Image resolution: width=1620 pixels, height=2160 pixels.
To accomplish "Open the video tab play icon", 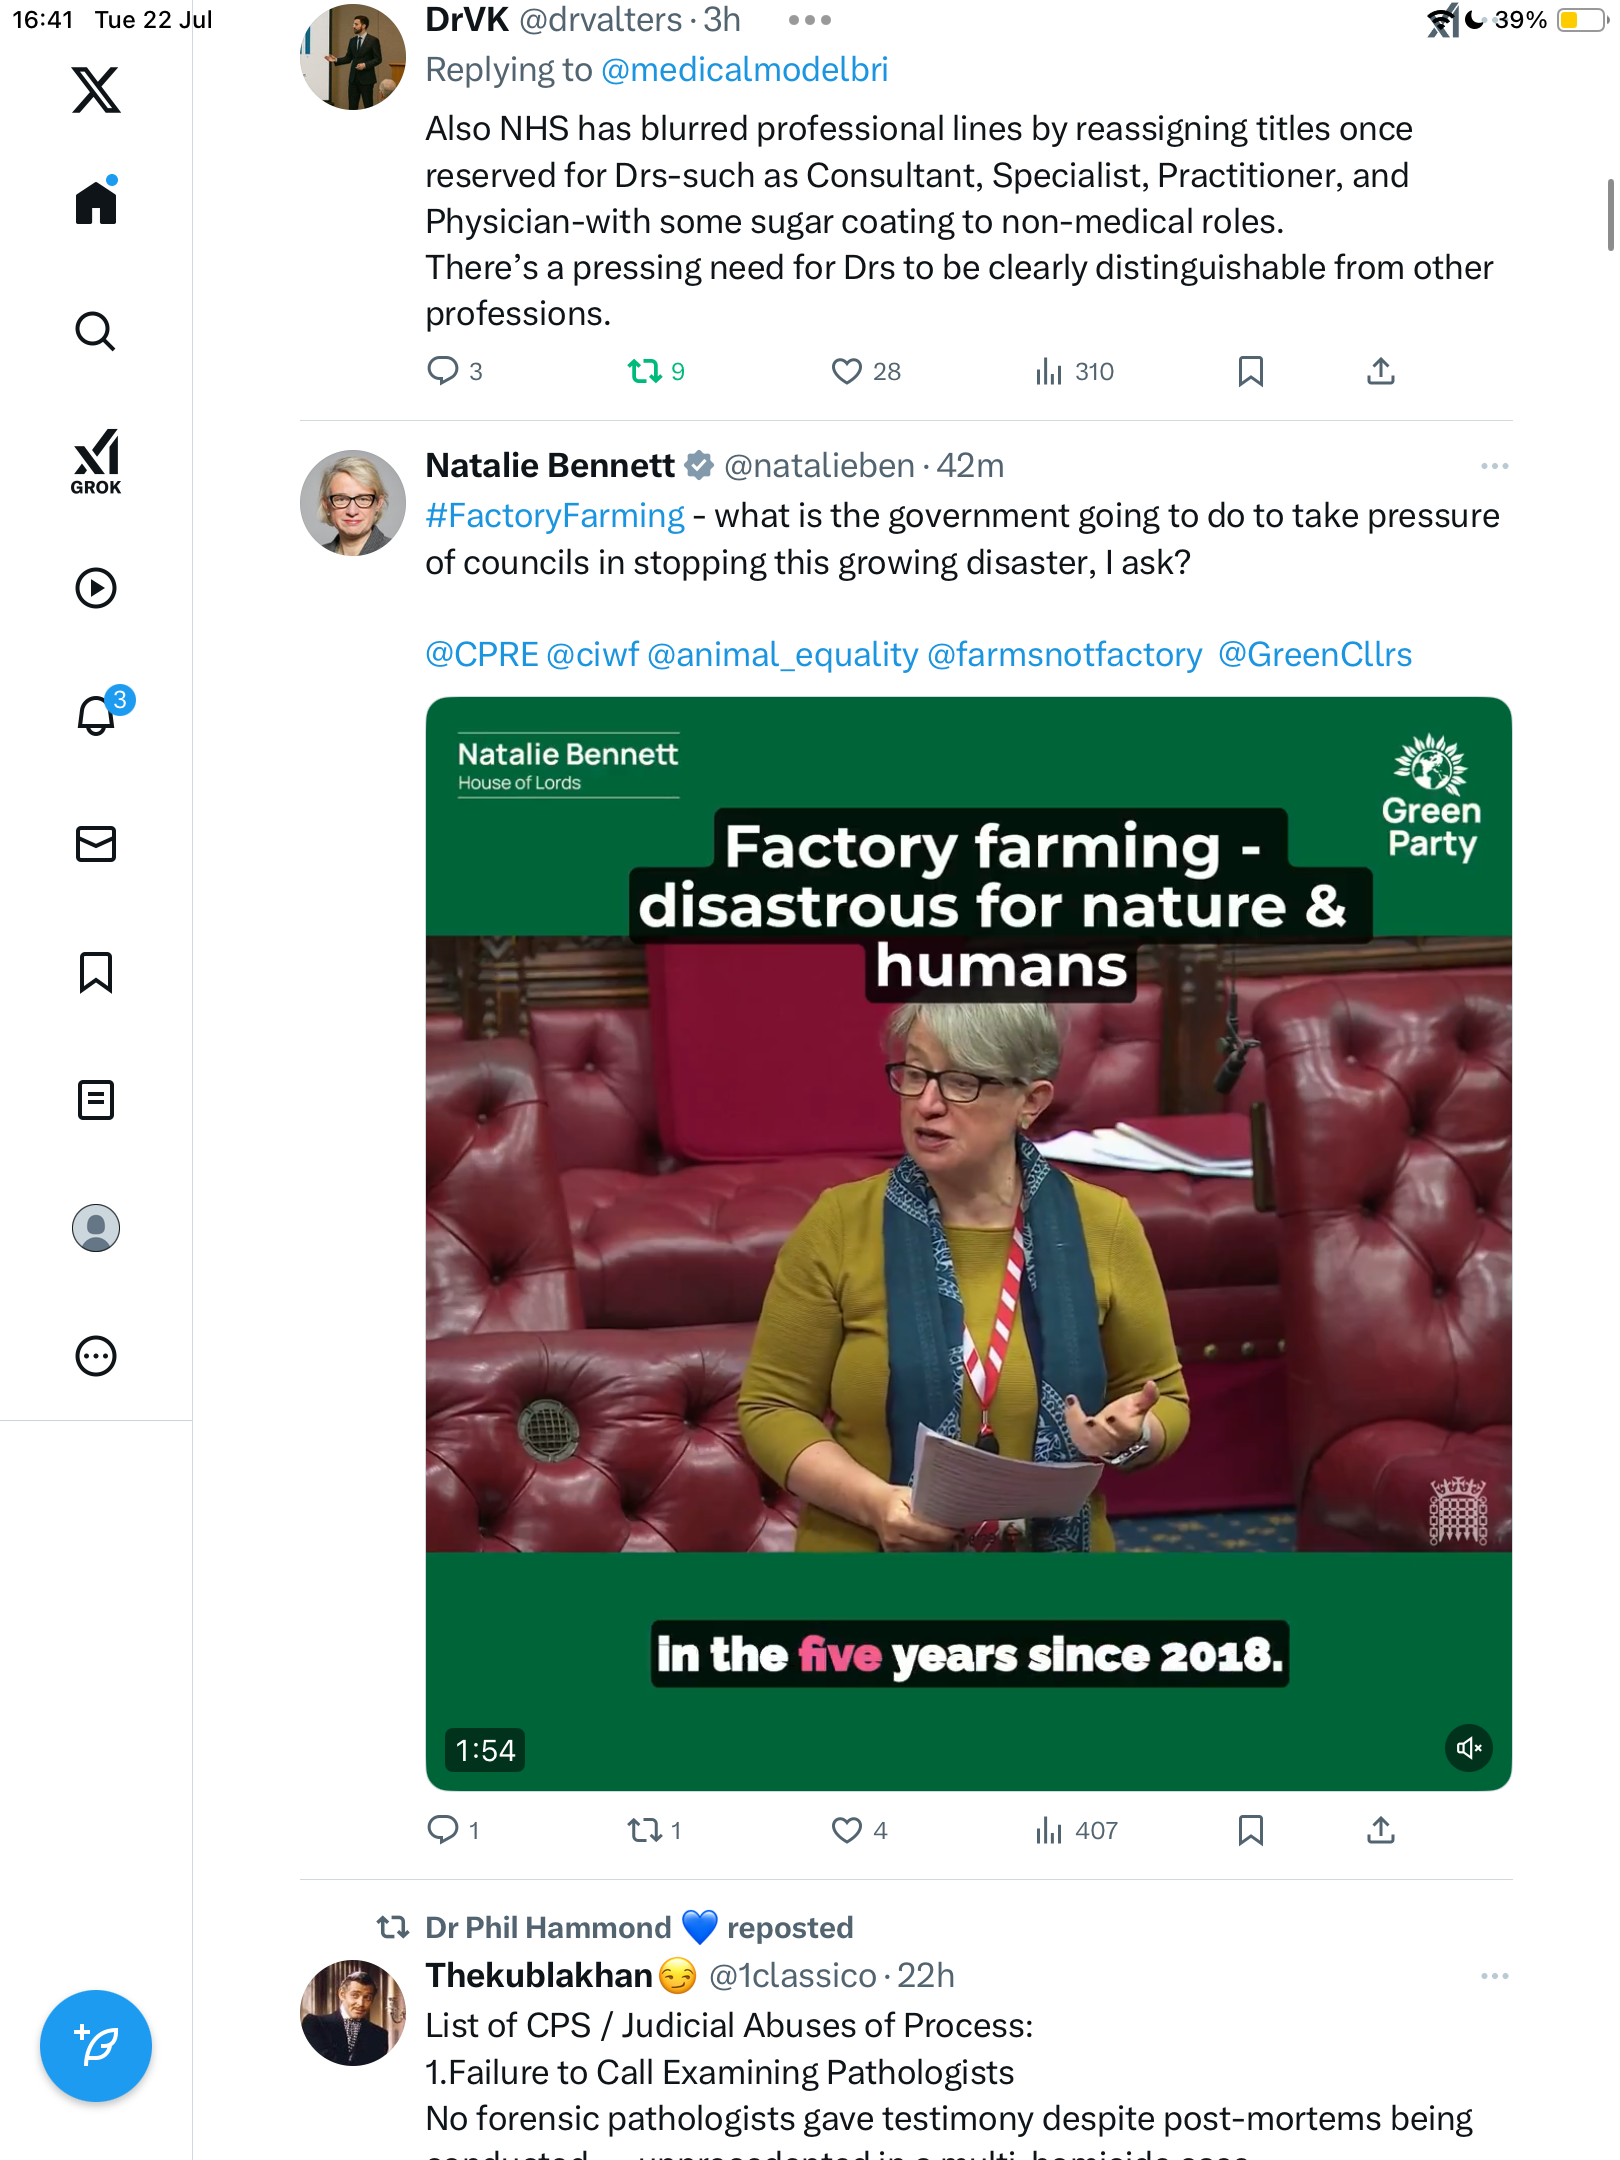I will [96, 588].
